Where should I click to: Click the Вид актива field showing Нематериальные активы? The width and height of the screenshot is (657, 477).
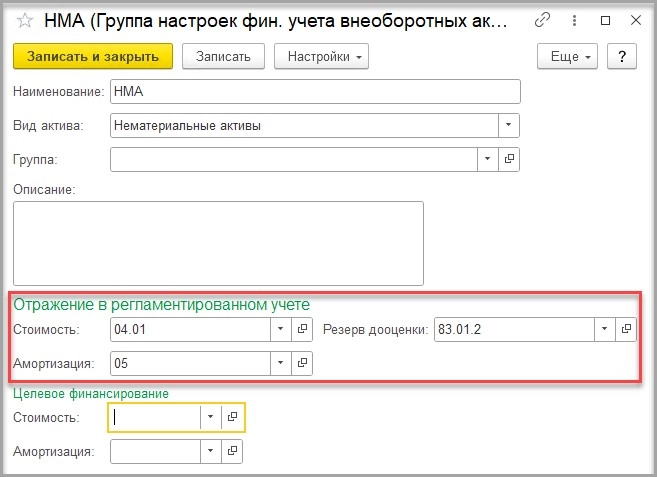click(305, 125)
